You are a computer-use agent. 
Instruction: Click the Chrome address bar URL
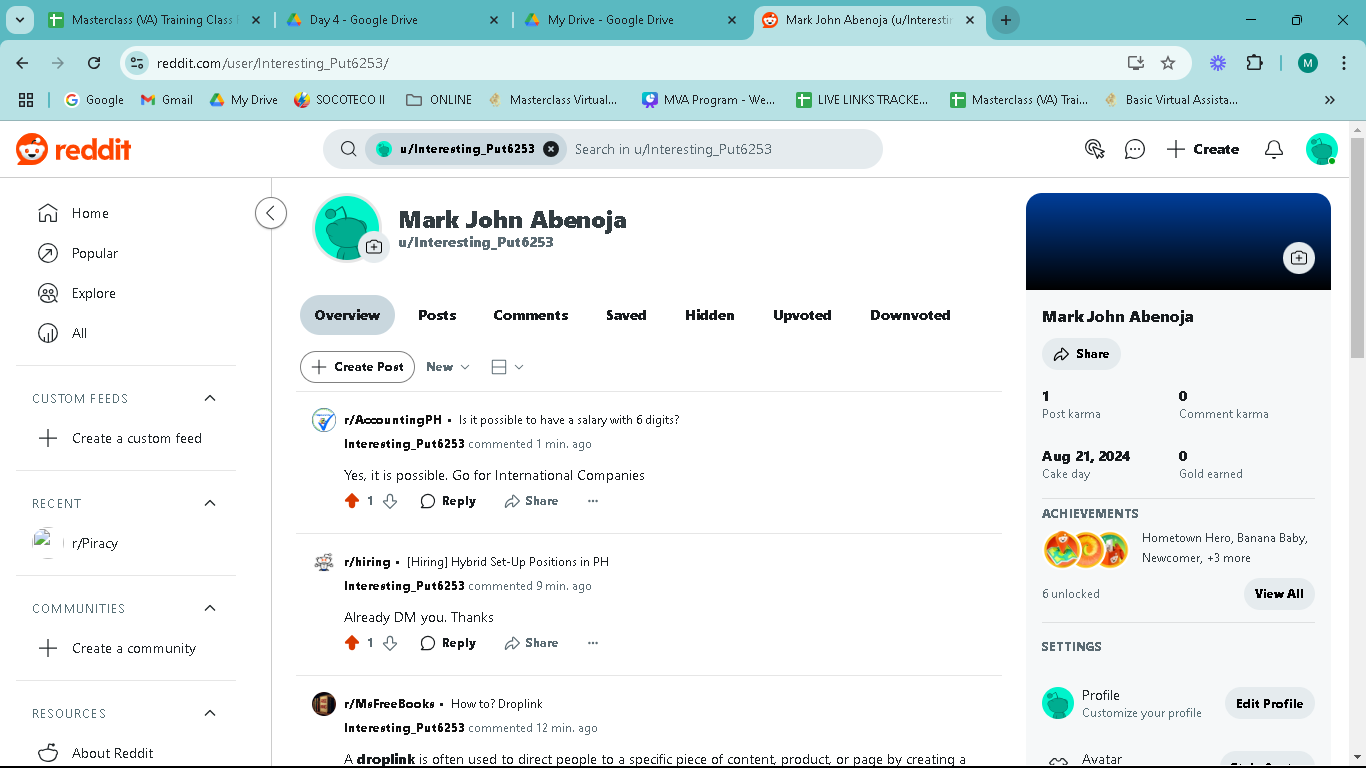point(272,63)
